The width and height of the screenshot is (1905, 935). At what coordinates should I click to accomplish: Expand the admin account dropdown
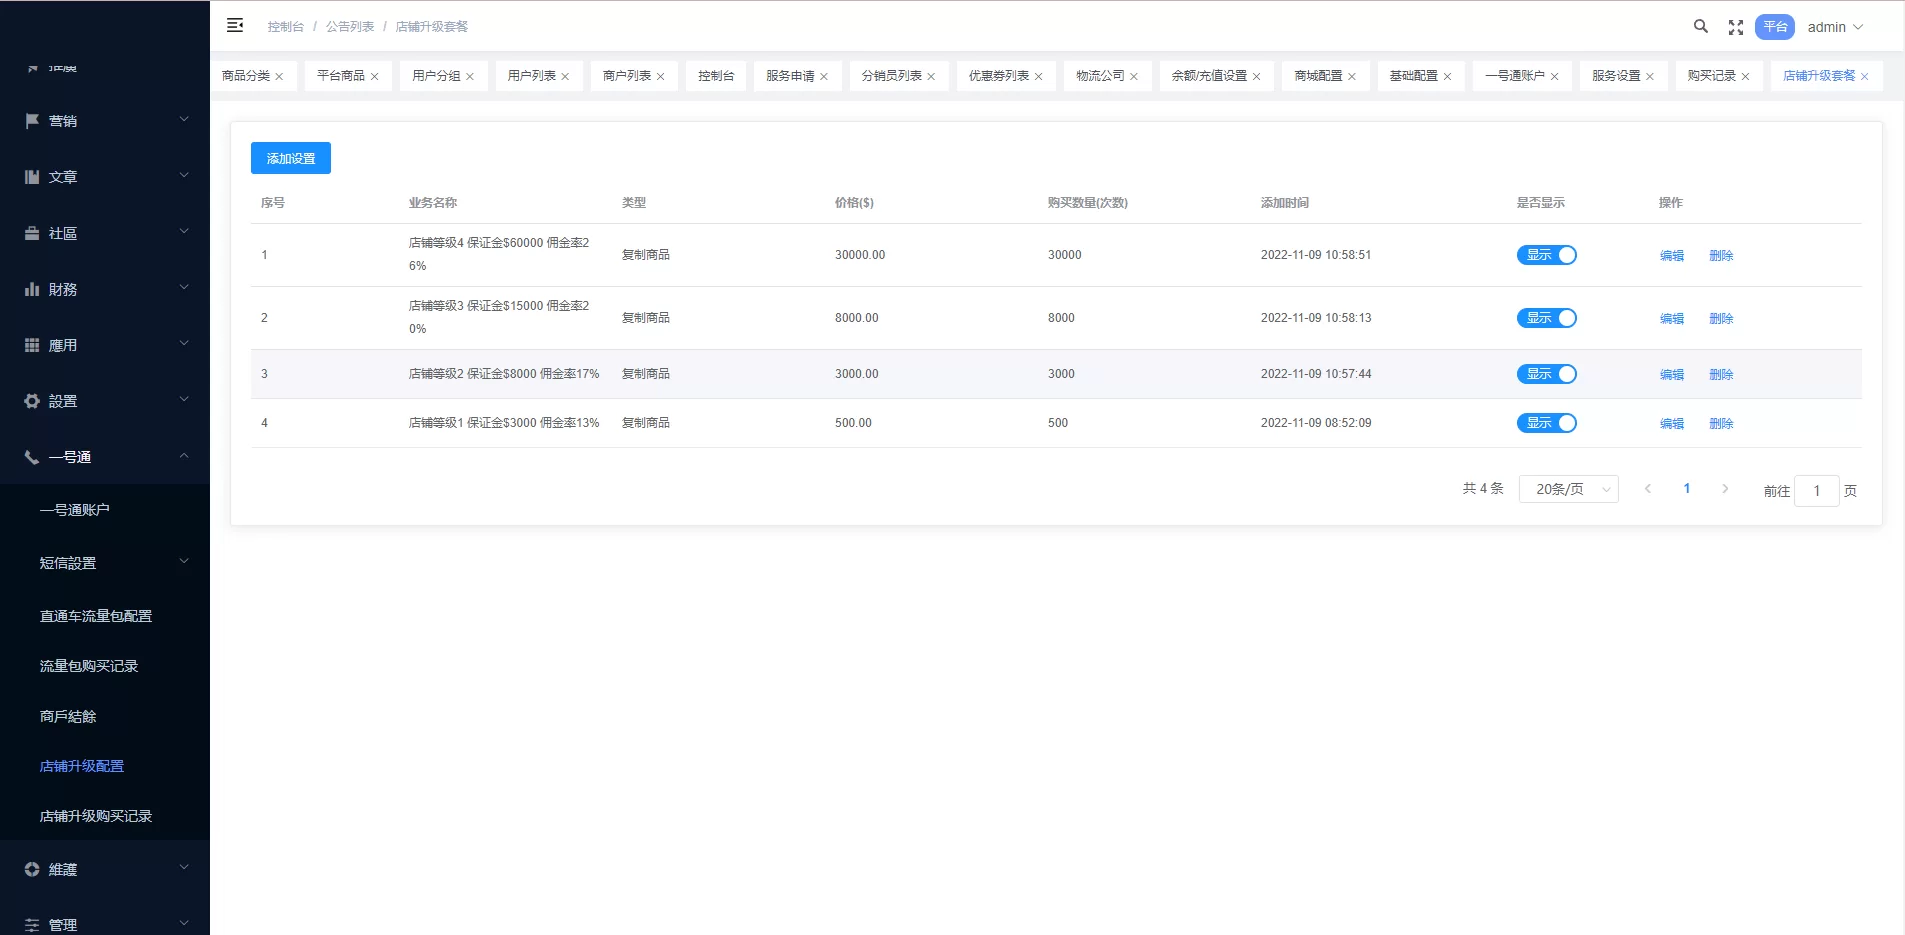click(1835, 27)
